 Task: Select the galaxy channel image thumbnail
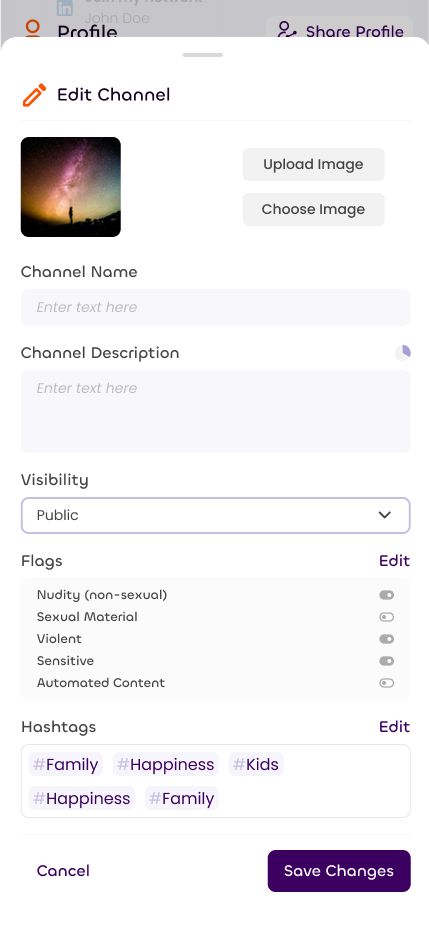click(71, 187)
